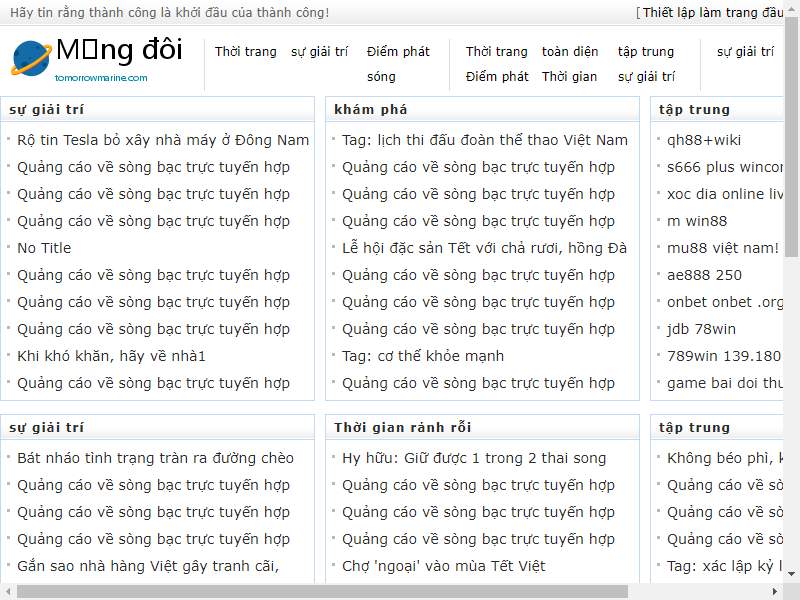800x600 pixels.
Task: Open 'Hy hữu: Giữ được 1 trong 2 thai song' article
Action: coord(474,458)
